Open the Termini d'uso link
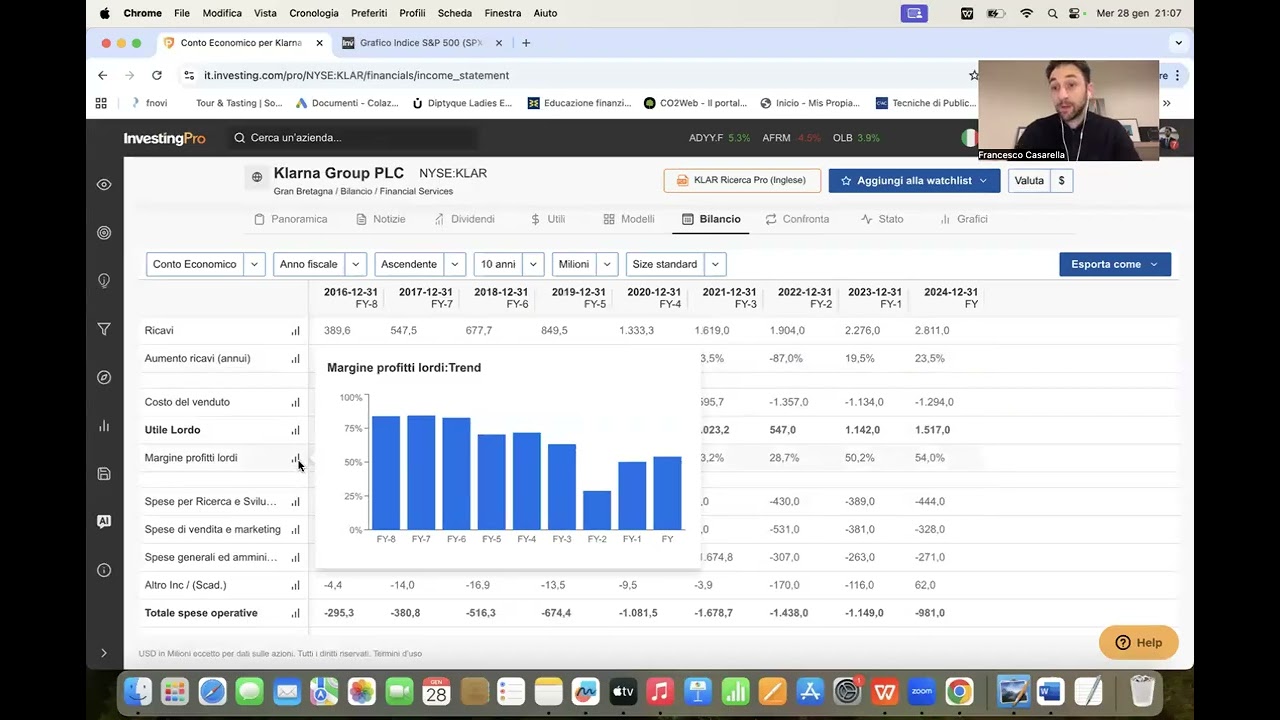The image size is (1280, 720). tap(398, 654)
